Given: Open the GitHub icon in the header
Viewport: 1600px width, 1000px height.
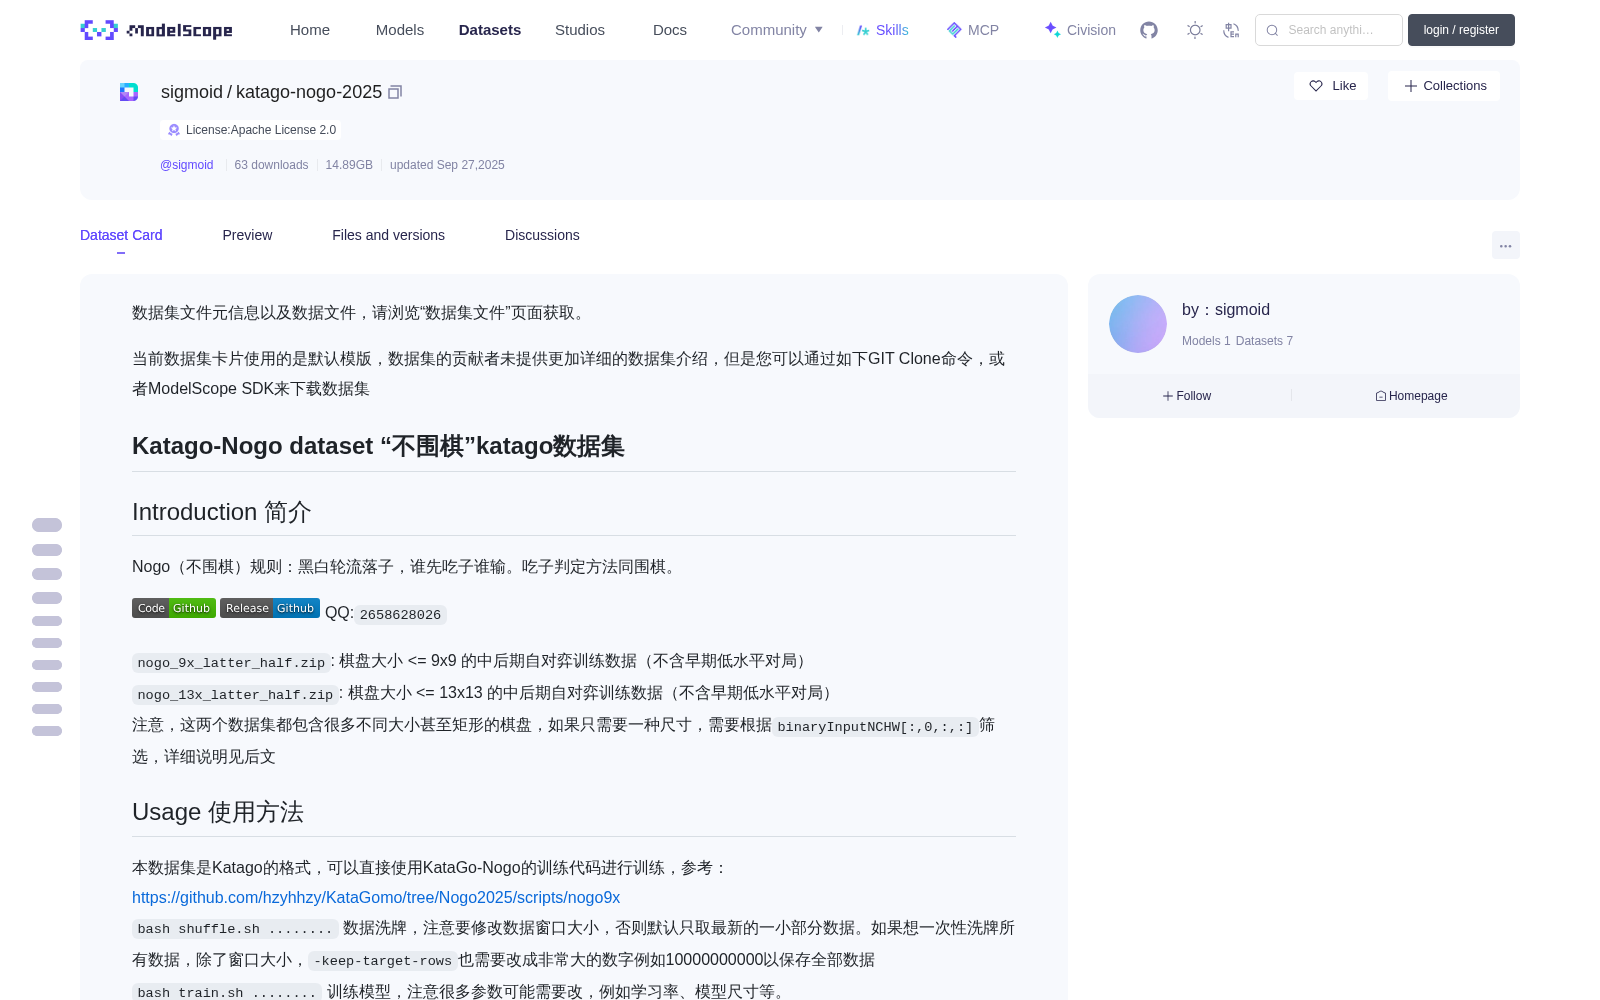Looking at the screenshot, I should tap(1149, 30).
